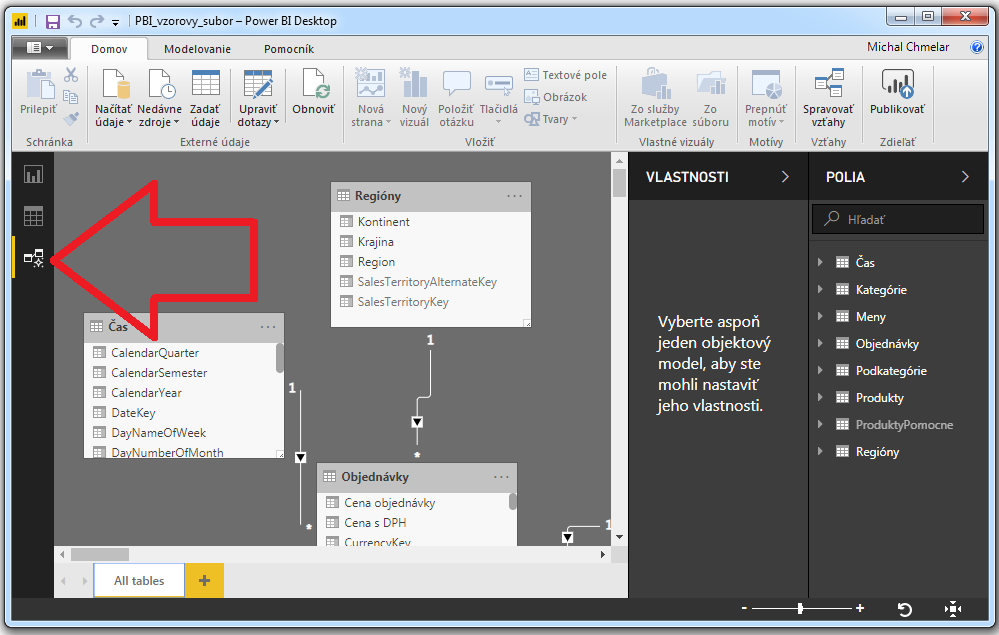Viewport: 999px width, 635px height.
Task: Expand the Objednávky table in POLIA
Action: [821, 344]
